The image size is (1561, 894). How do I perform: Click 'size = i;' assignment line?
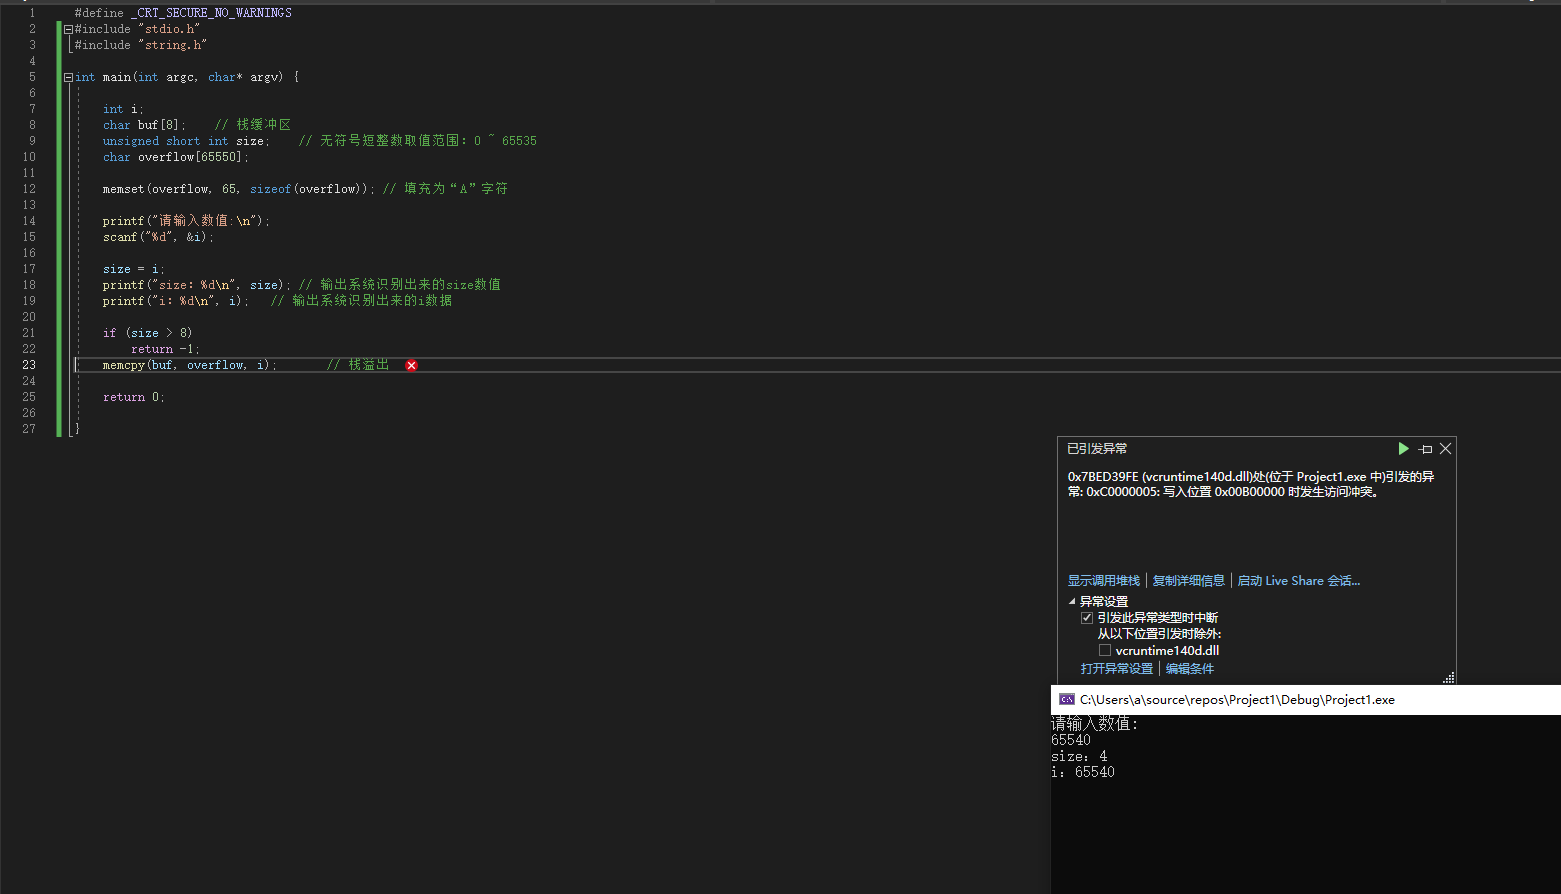134,269
